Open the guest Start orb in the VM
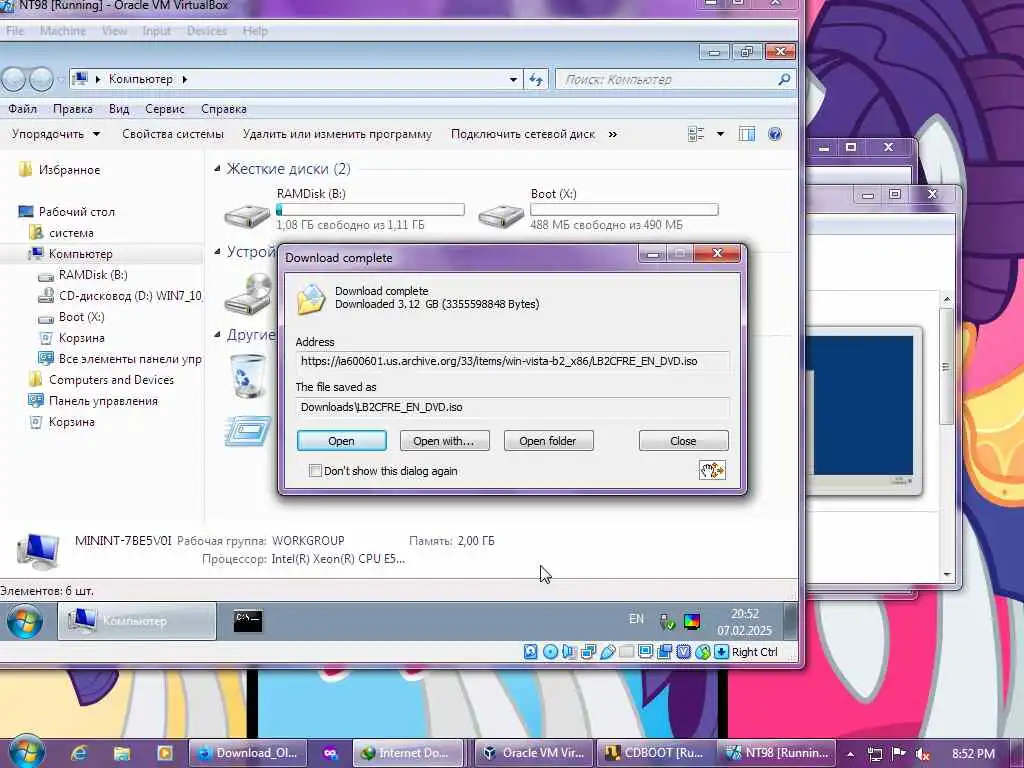 pos(25,620)
